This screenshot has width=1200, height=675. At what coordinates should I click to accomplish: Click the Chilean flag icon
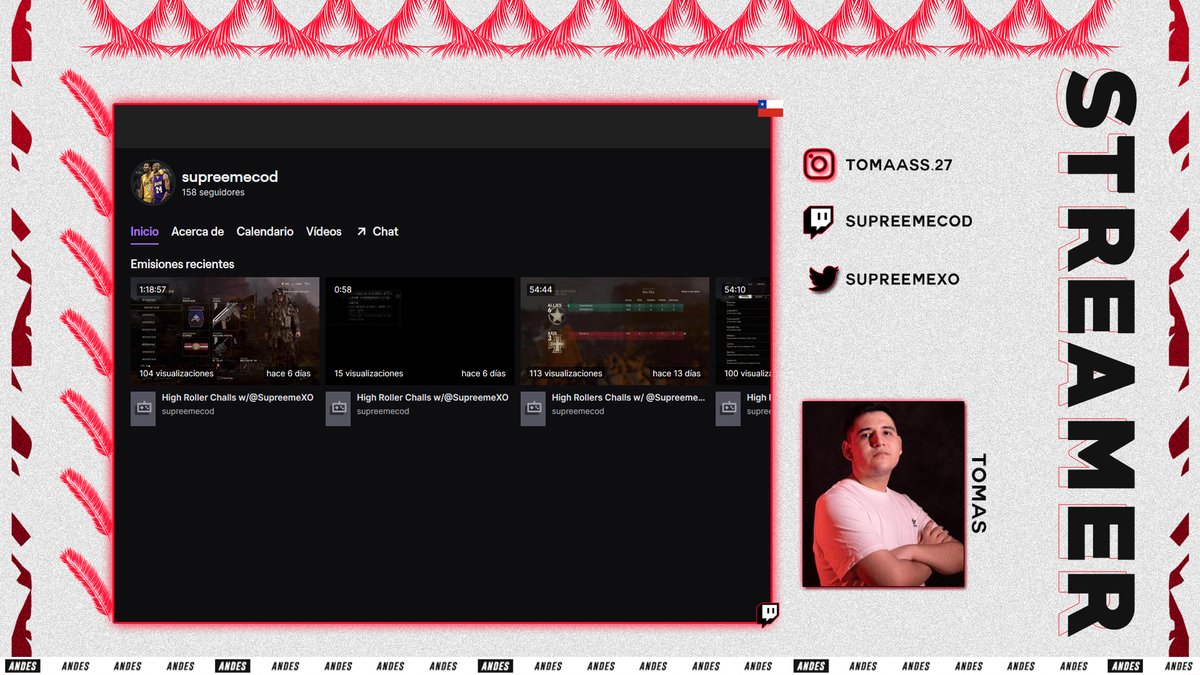tap(768, 107)
